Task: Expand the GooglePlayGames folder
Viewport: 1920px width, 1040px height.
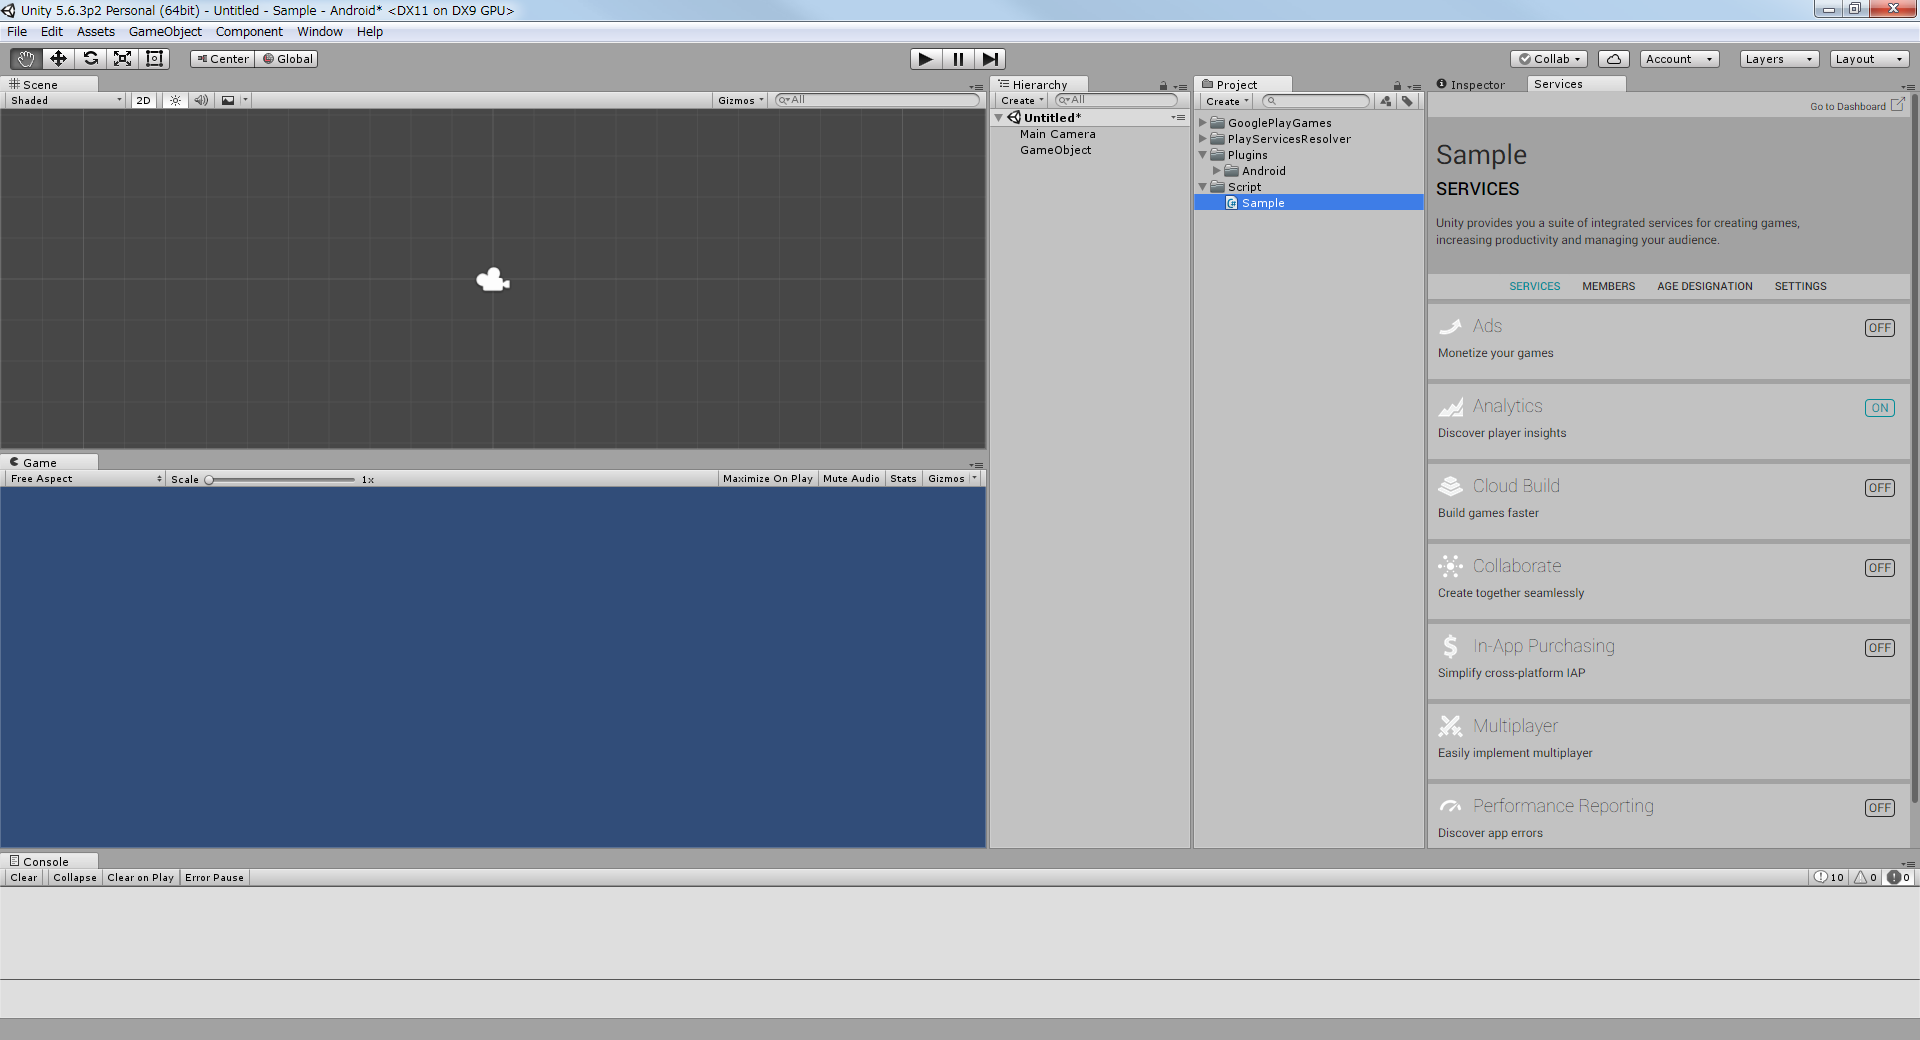Action: pos(1203,123)
